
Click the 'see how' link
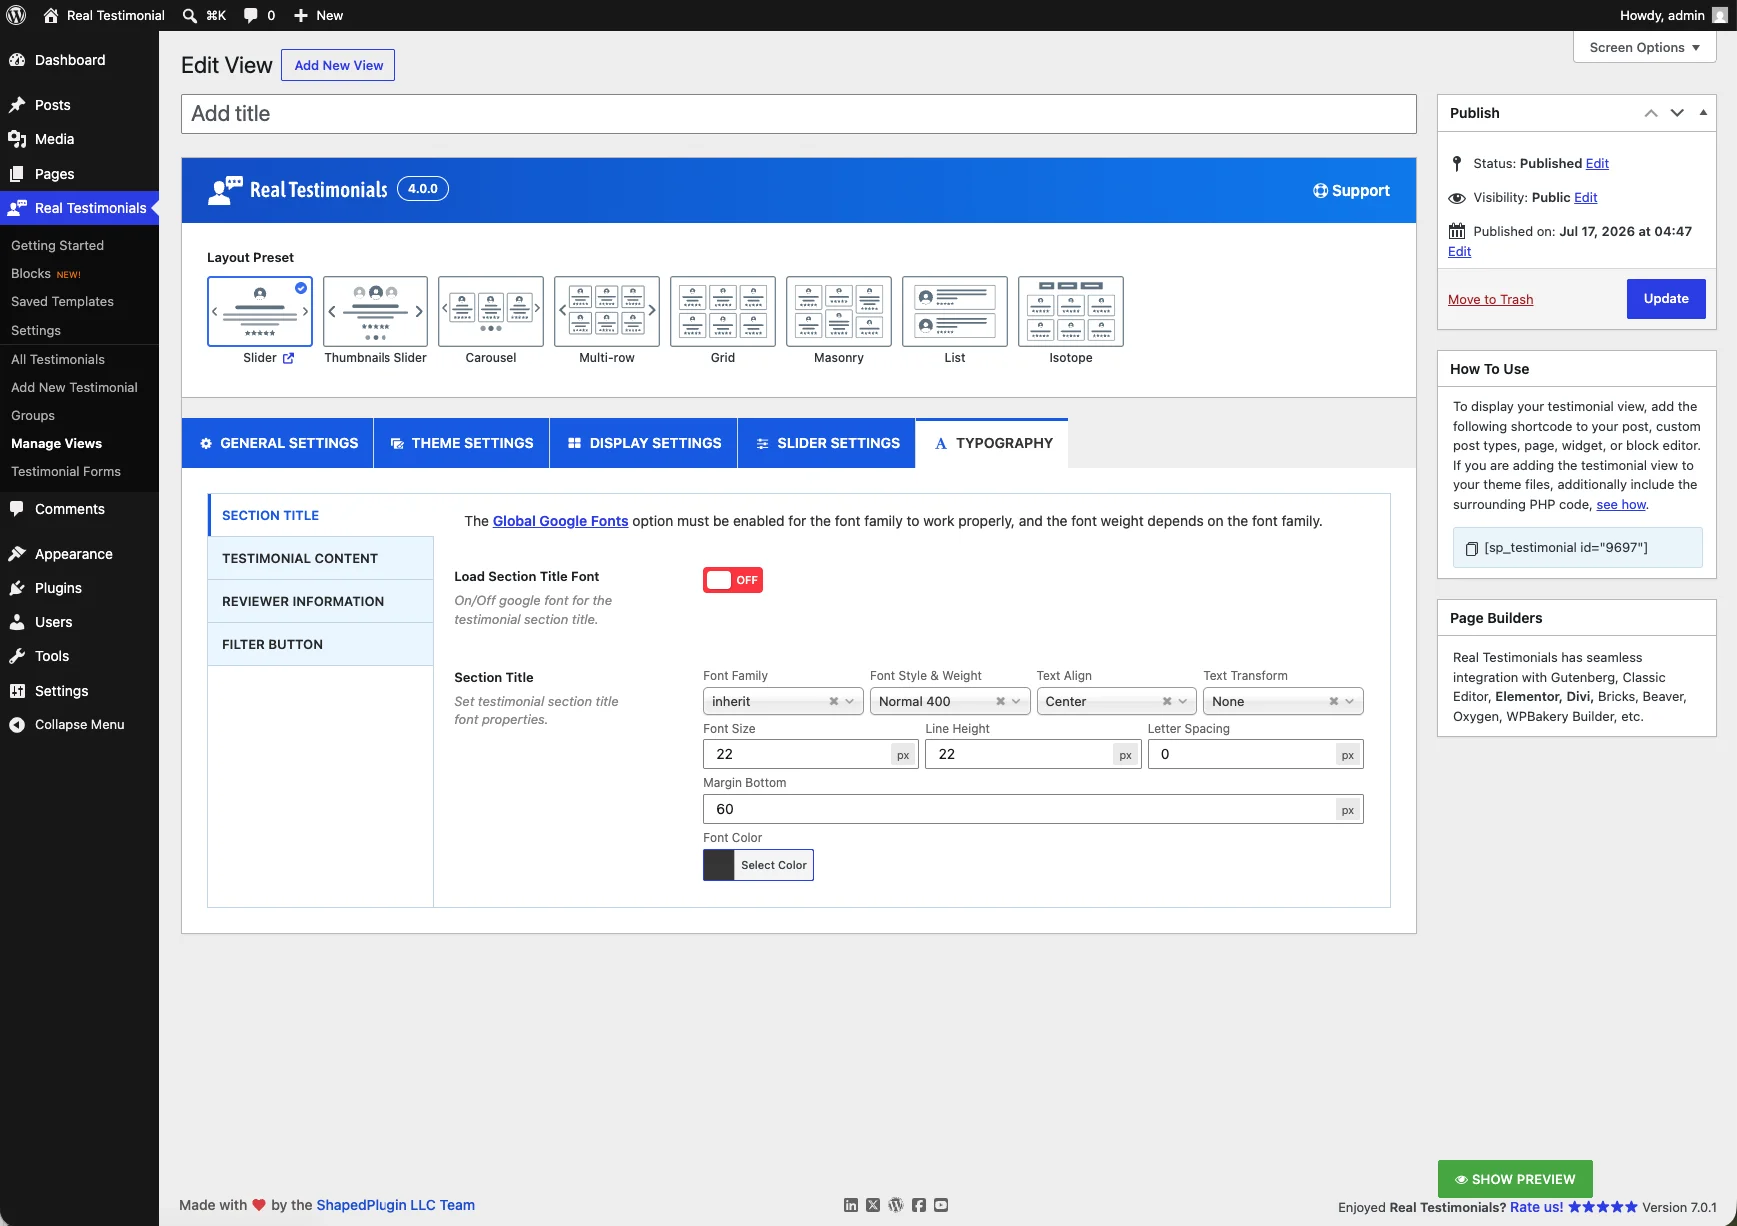(x=1621, y=505)
